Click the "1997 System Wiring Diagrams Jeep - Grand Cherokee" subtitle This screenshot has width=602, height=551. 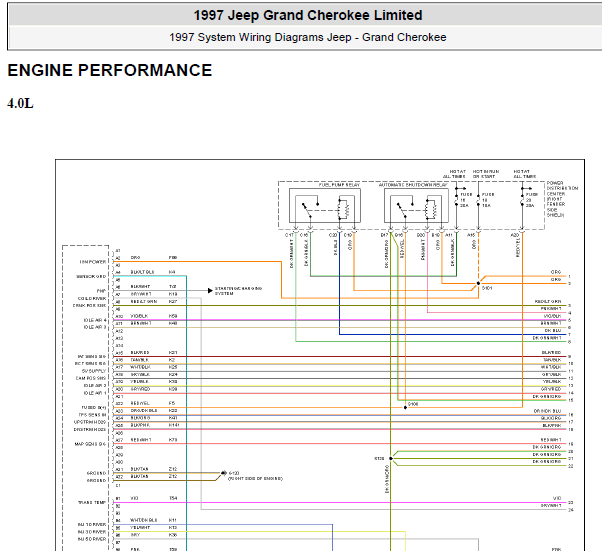(308, 37)
